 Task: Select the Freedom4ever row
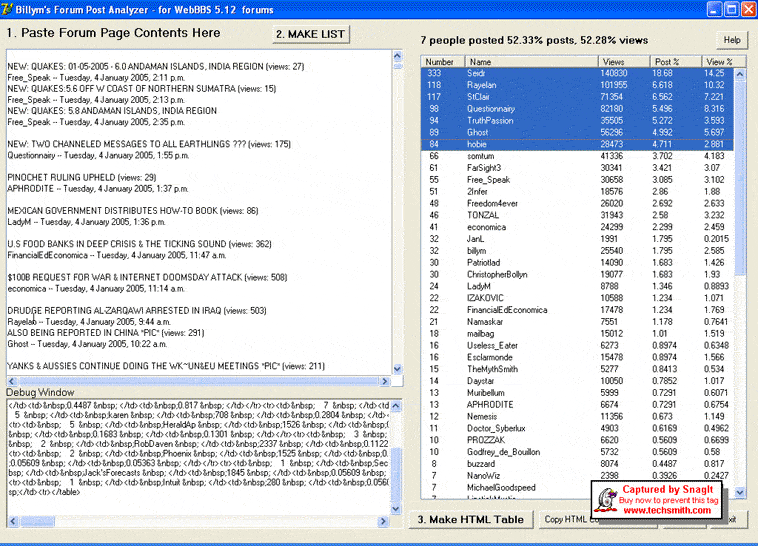pos(577,204)
